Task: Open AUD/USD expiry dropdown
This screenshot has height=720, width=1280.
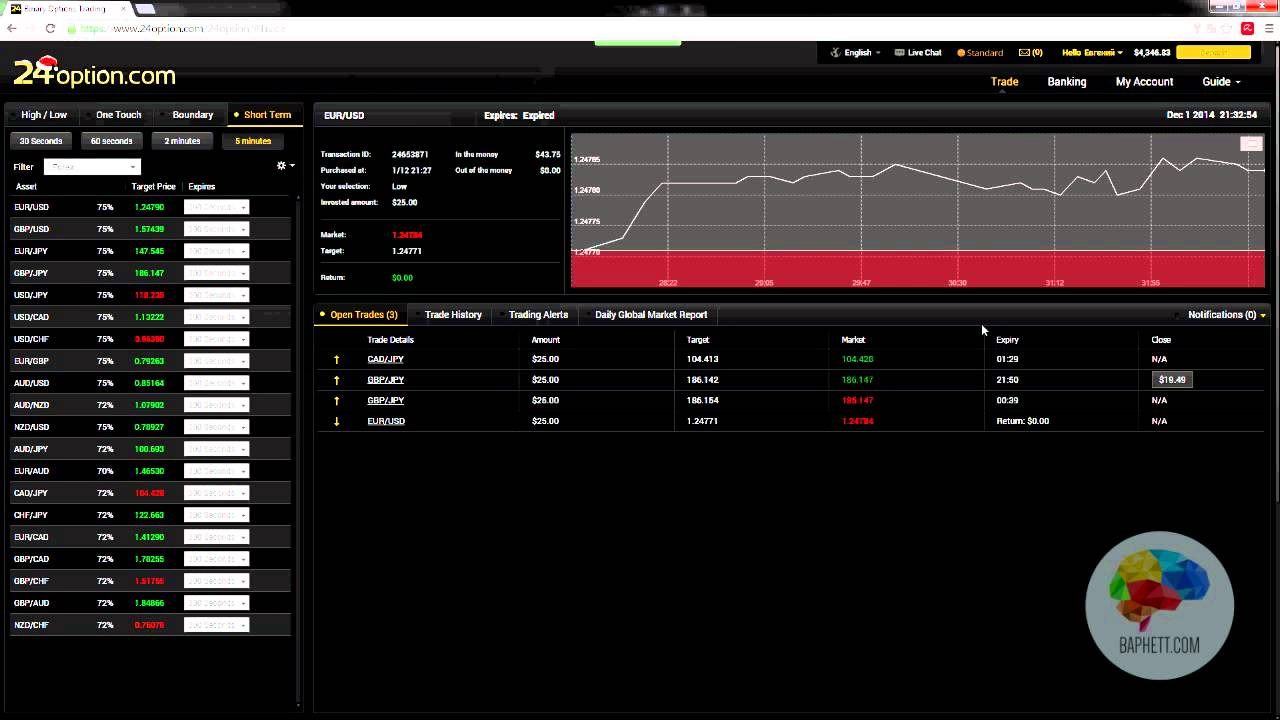Action: point(216,383)
